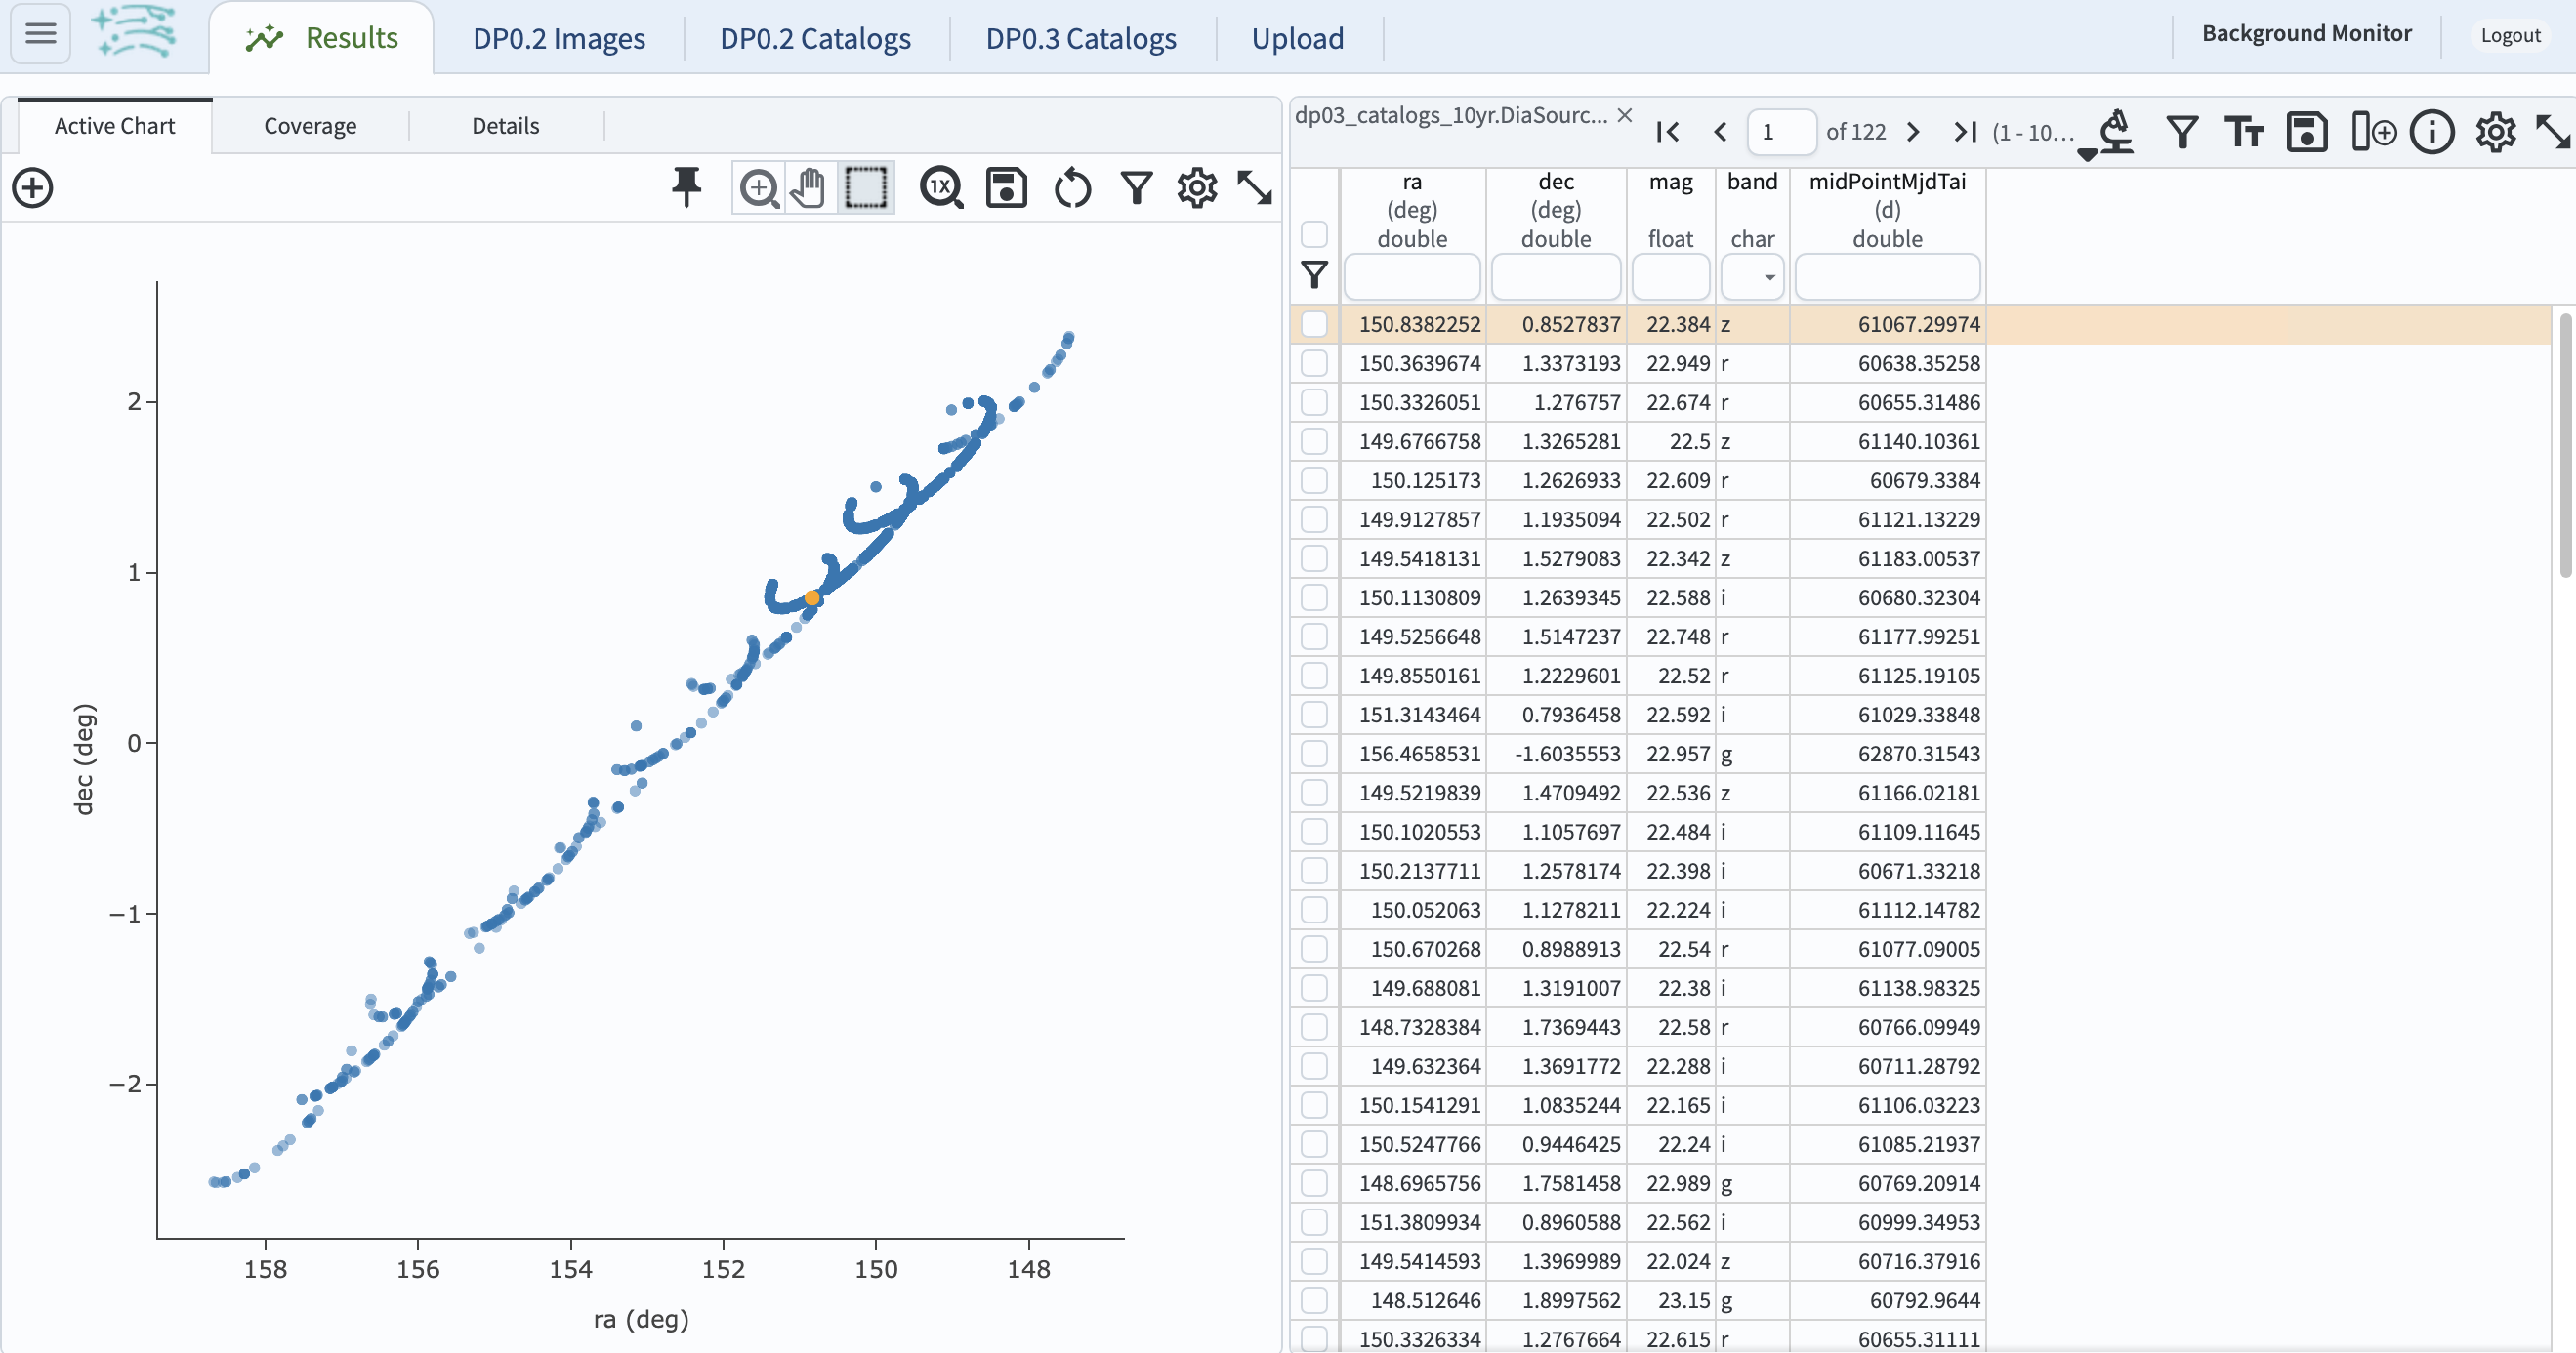2576x1353 pixels.
Task: Go to last table page
Action: (x=1965, y=132)
